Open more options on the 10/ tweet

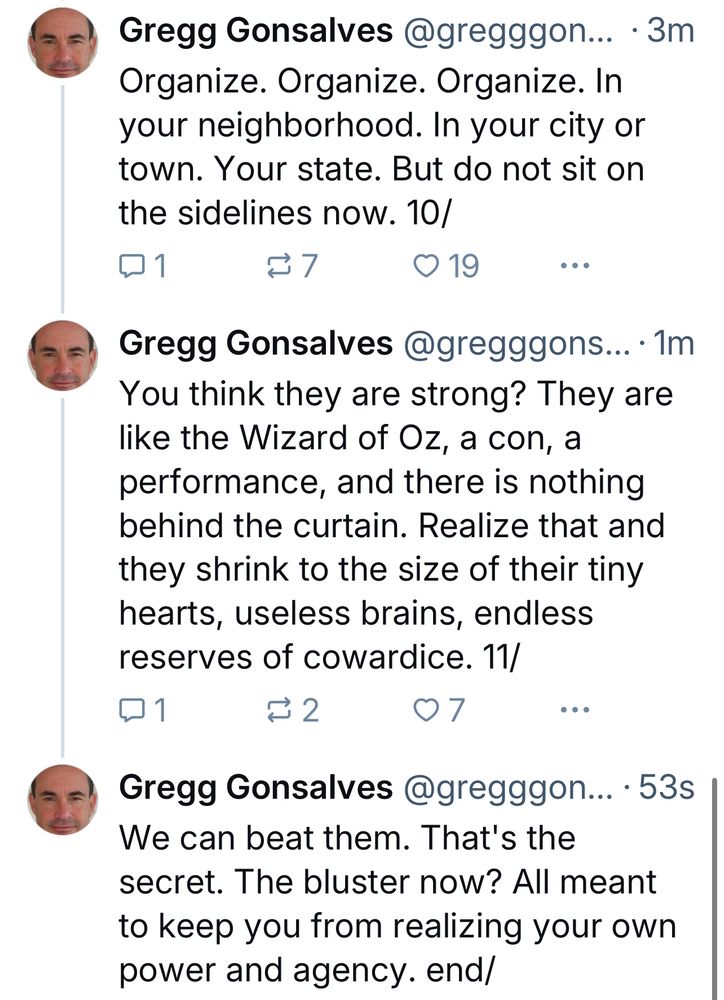[575, 266]
